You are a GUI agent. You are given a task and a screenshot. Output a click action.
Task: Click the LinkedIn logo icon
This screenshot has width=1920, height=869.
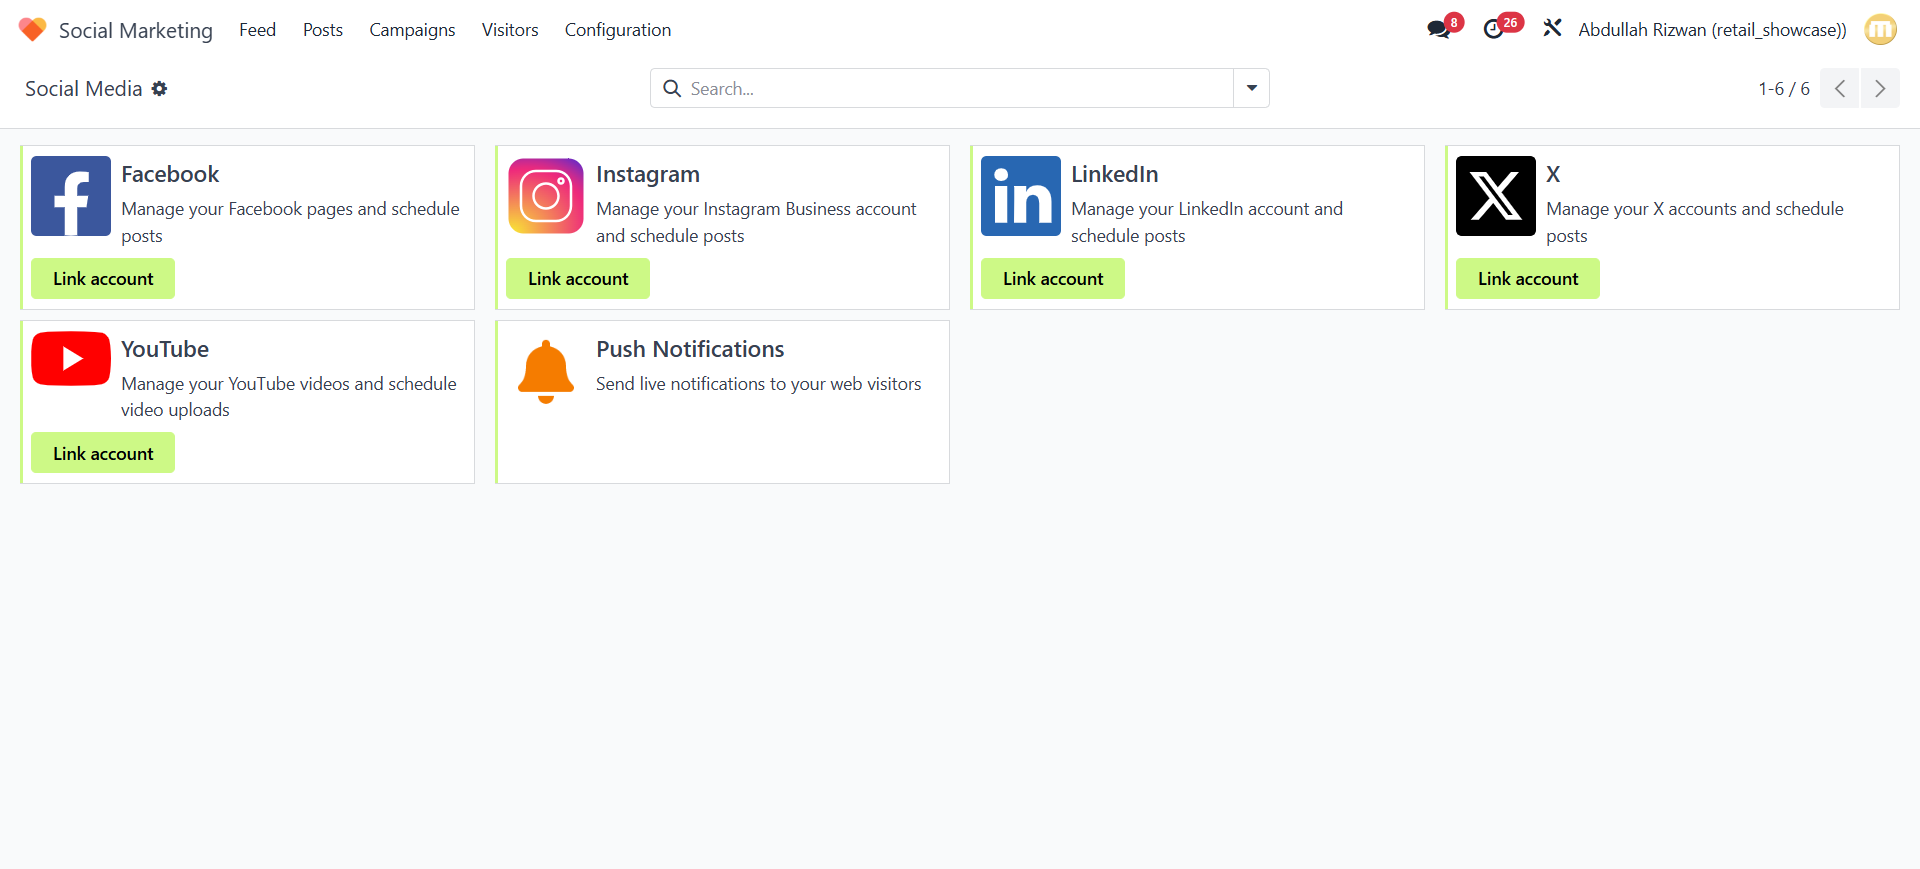[x=1021, y=196]
